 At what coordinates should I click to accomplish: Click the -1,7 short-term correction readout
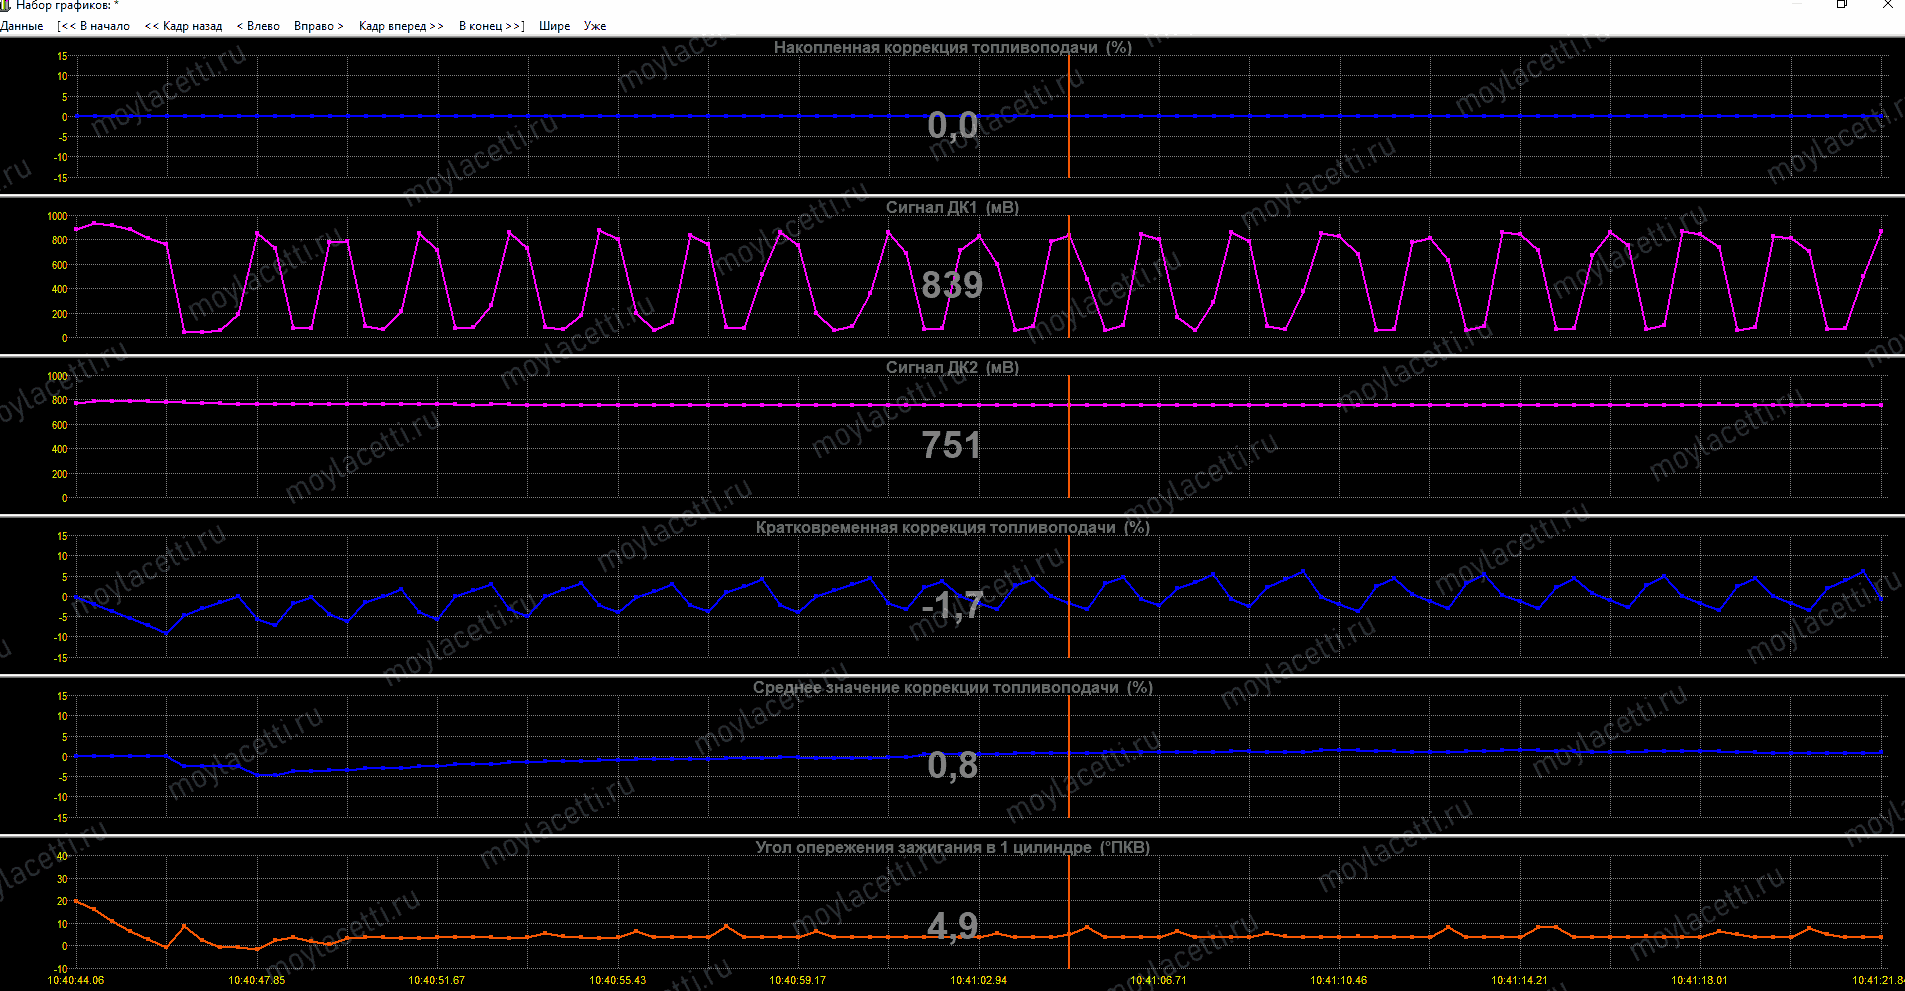952,605
